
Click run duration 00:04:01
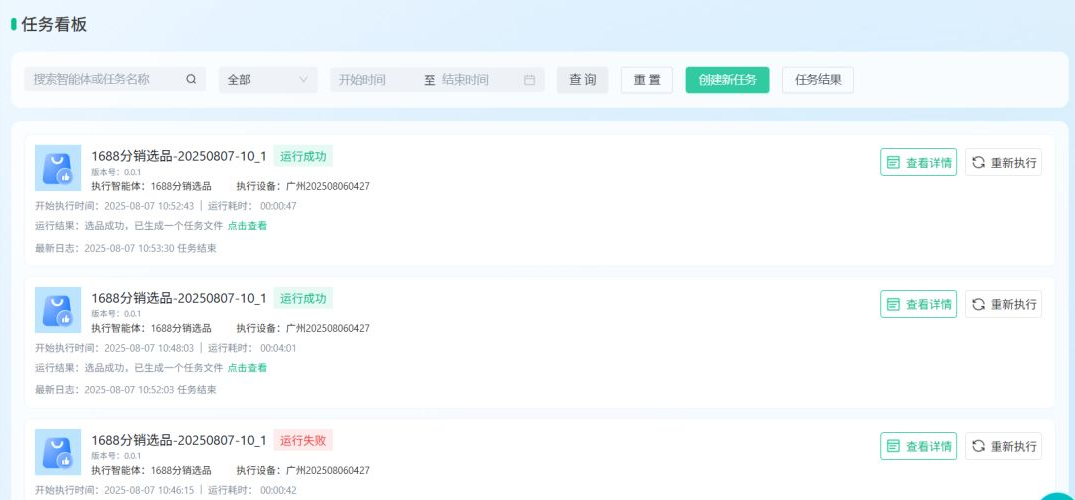(x=278, y=348)
